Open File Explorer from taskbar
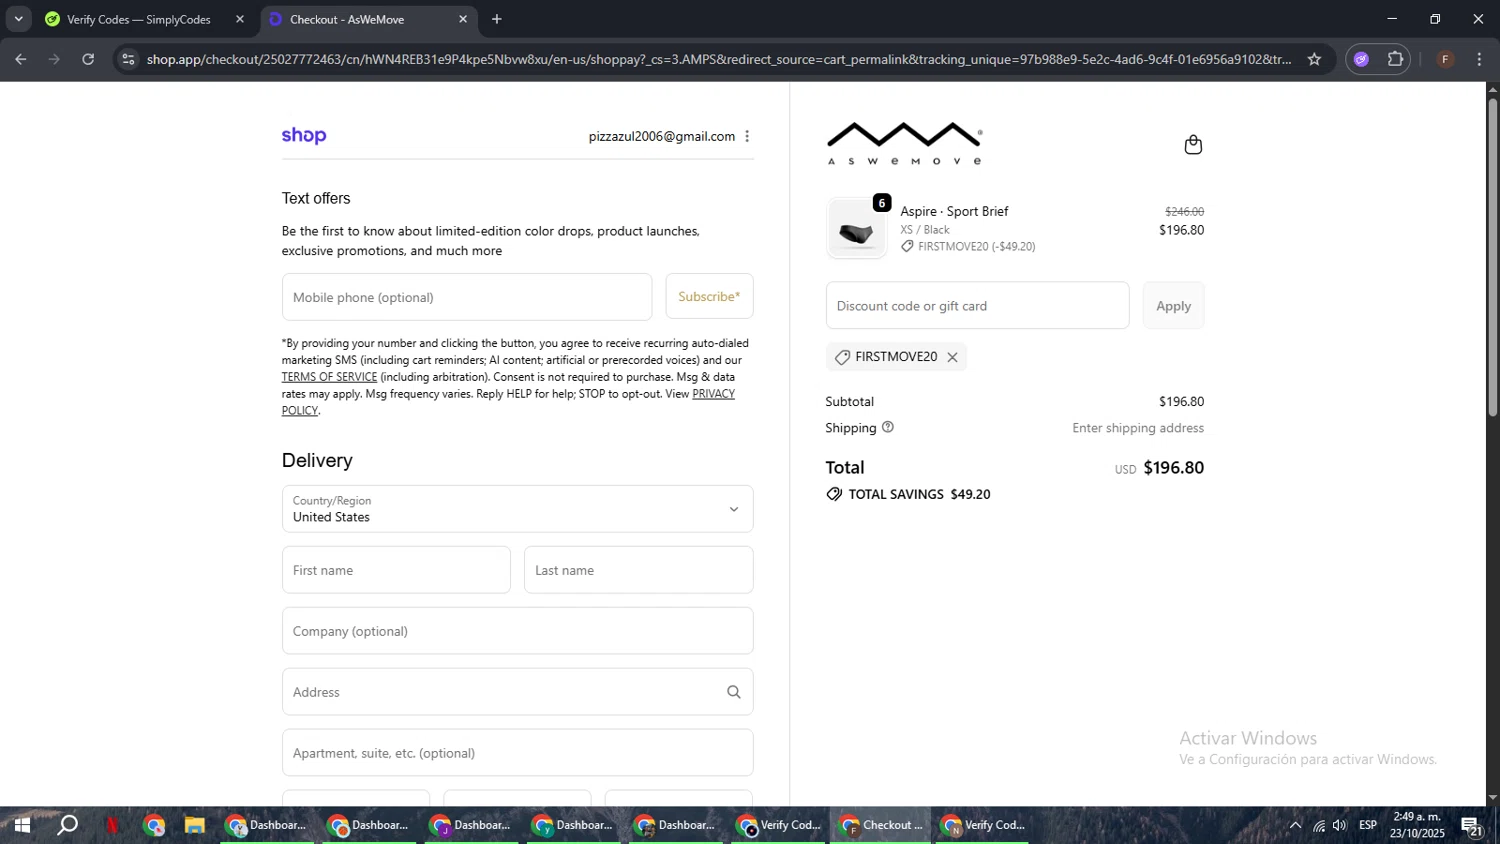Screen dimensions: 1500x844 [x=194, y=826]
